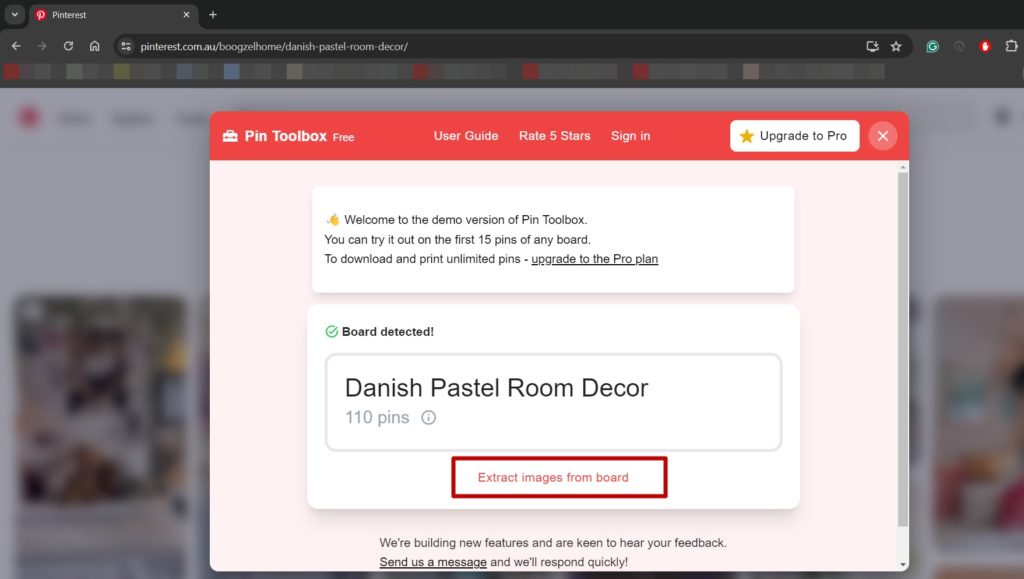Screen dimensions: 1024x579
Task: Click the Pinterest logo behind the popup
Action: click(29, 117)
